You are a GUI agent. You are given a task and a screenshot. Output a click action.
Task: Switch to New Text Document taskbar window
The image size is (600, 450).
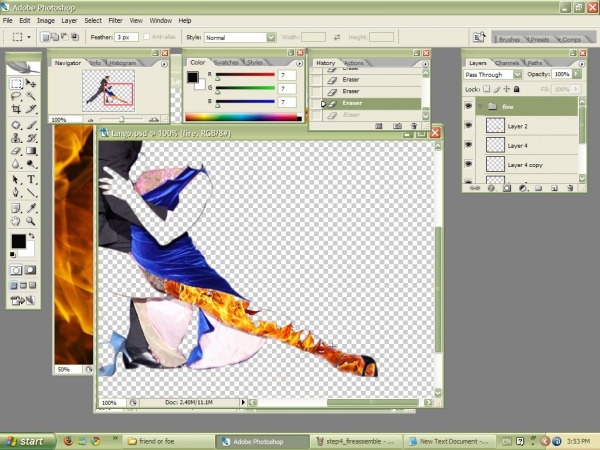449,441
